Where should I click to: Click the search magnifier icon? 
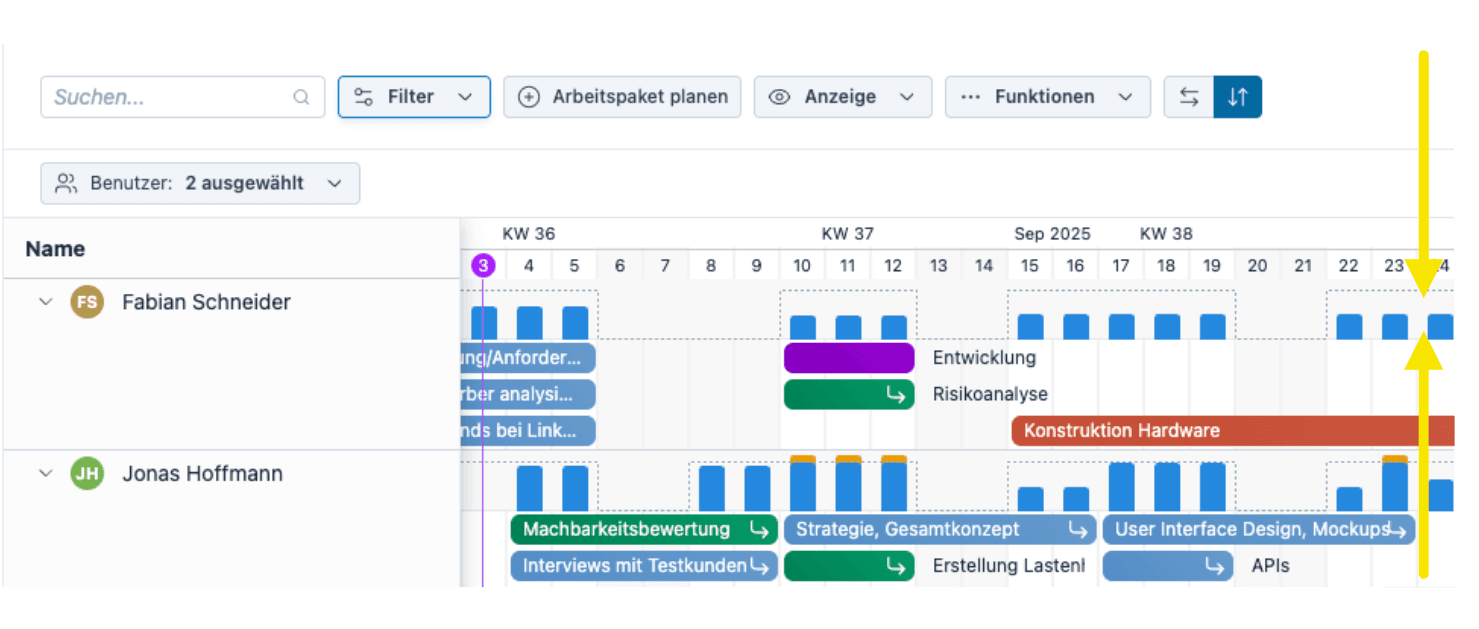tap(301, 98)
